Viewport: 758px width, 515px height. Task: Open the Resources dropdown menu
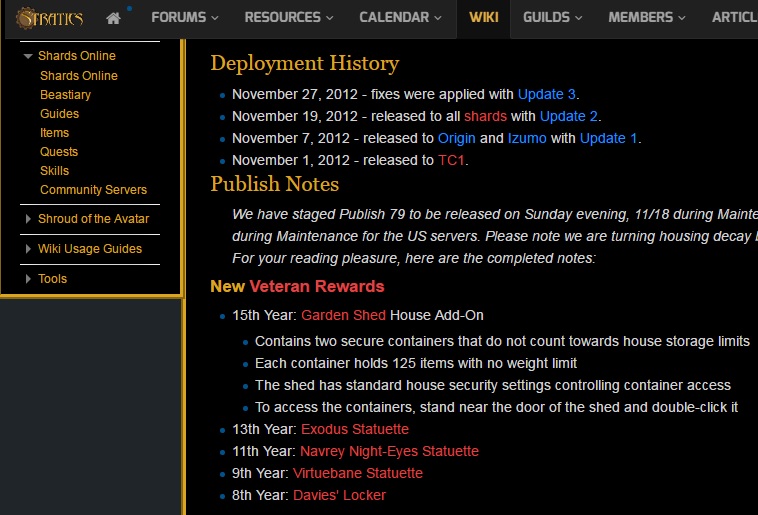point(289,17)
